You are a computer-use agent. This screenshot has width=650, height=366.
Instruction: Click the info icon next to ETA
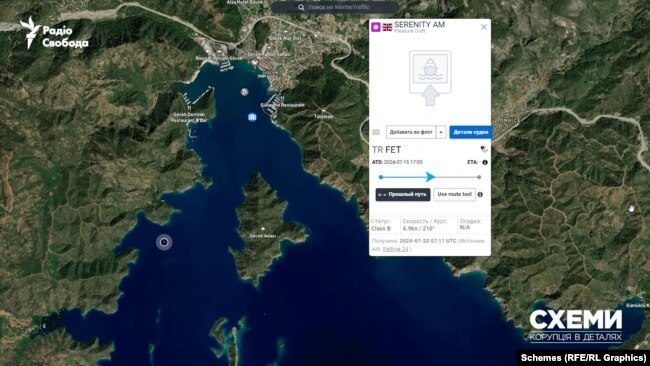pos(485,162)
